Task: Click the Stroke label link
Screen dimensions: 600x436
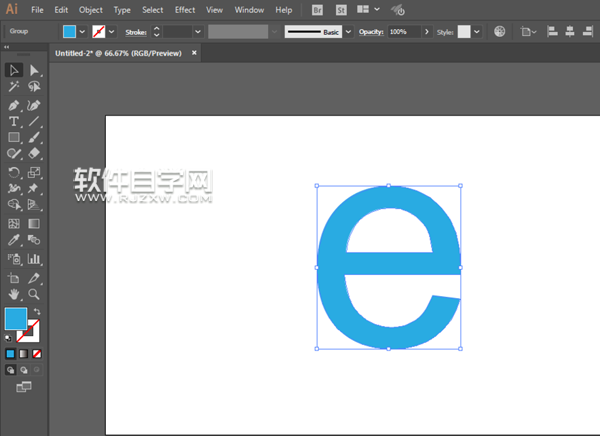Action: [x=136, y=32]
